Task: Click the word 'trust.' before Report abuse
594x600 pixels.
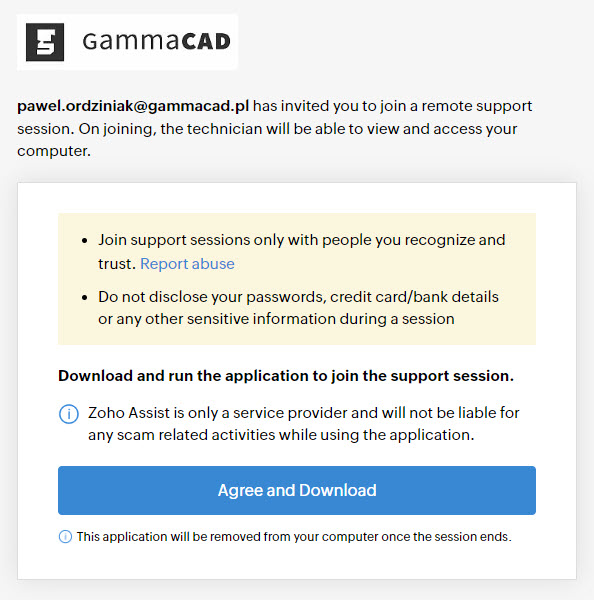Action: click(x=117, y=264)
